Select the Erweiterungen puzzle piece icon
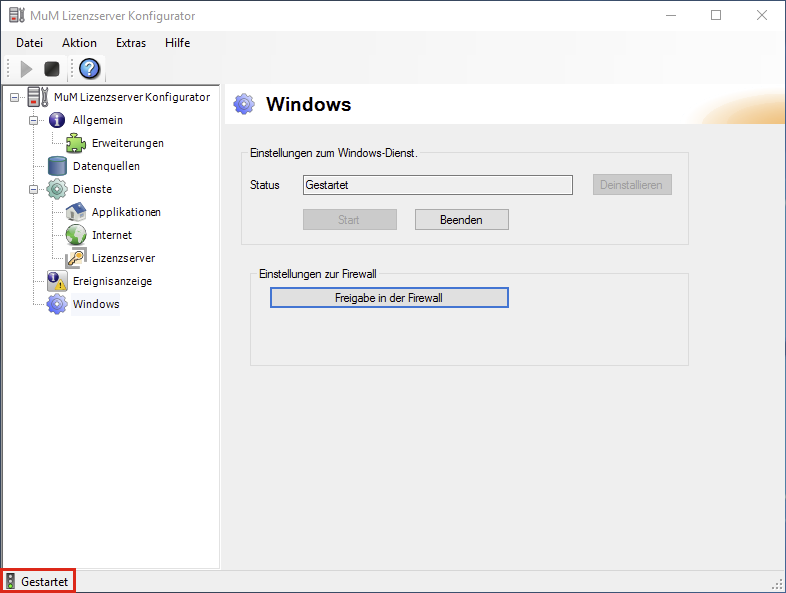The width and height of the screenshot is (786, 593). [x=76, y=143]
